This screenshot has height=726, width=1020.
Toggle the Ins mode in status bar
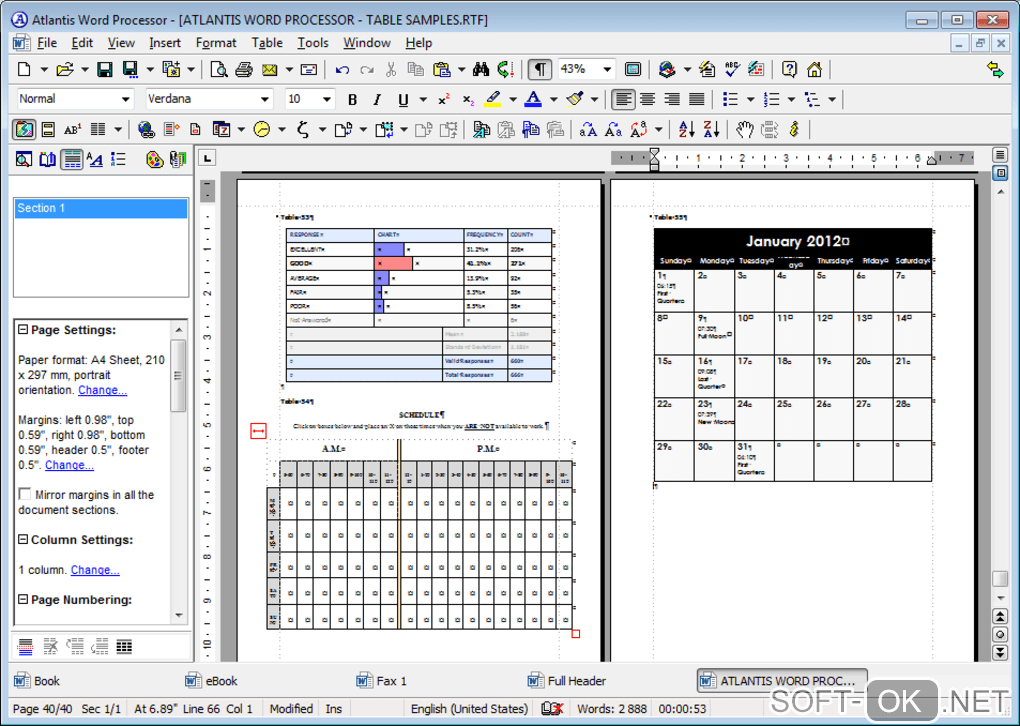[334, 708]
